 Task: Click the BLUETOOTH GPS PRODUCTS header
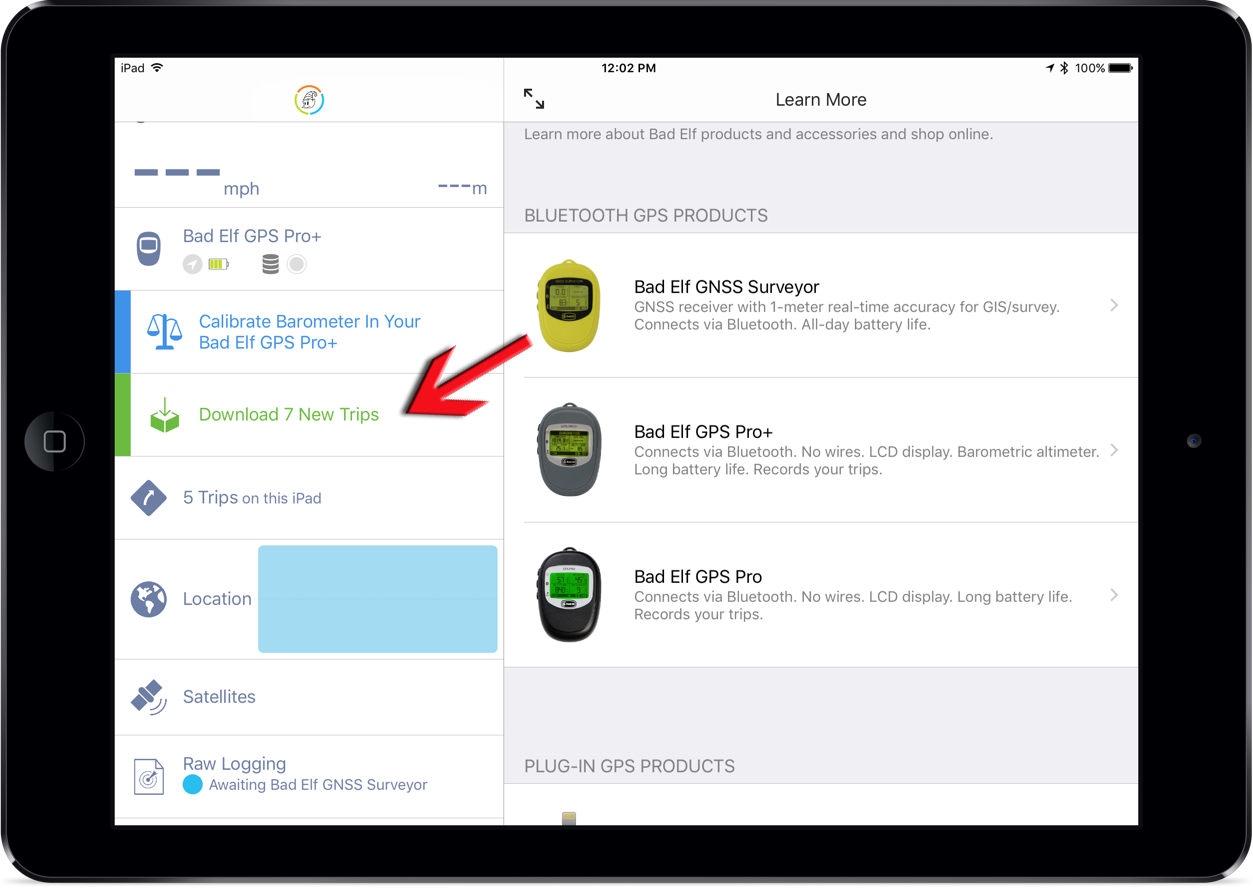(646, 216)
